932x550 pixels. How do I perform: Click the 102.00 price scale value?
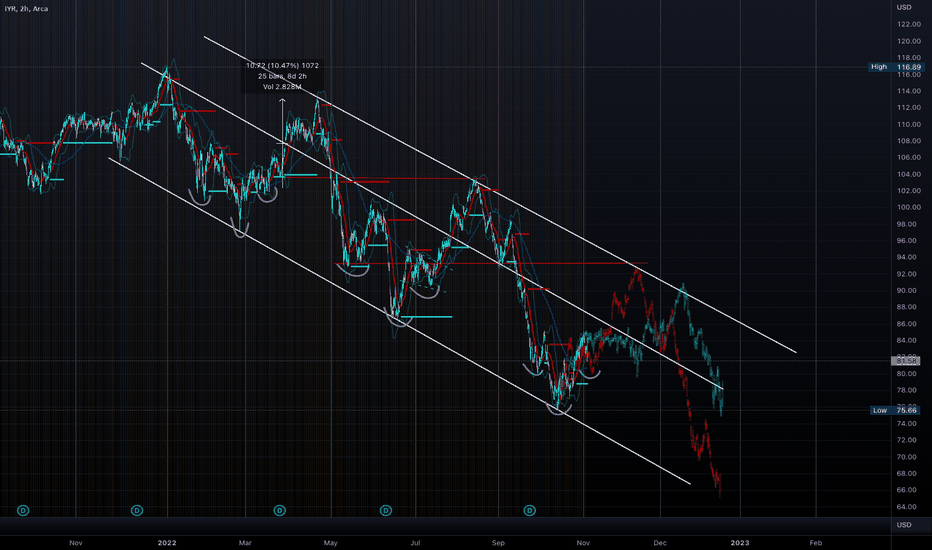[x=909, y=191]
